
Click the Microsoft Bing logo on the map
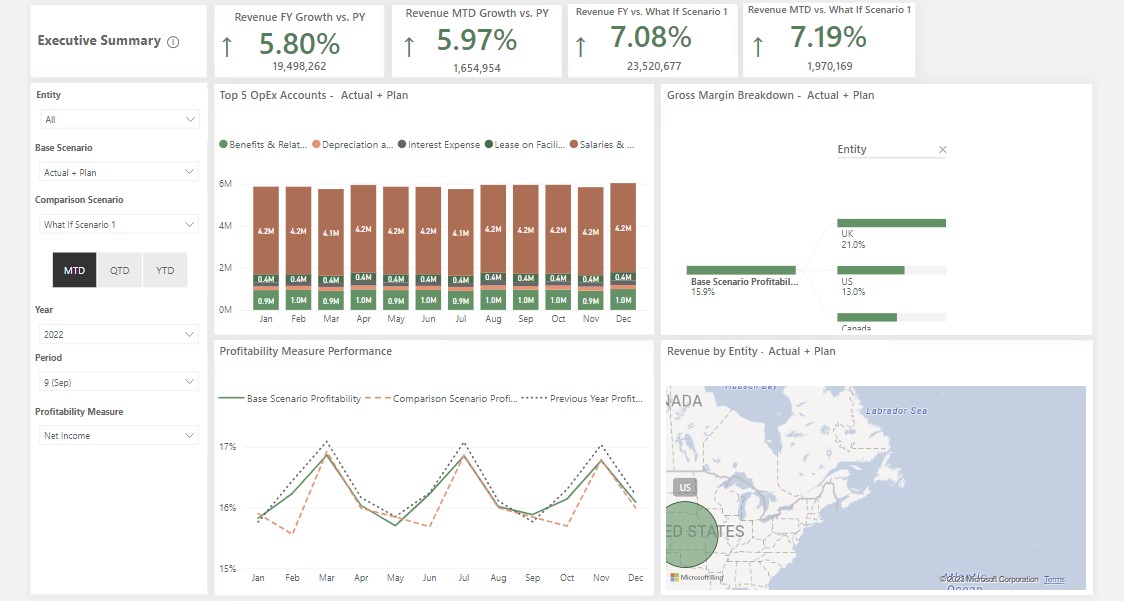point(695,578)
